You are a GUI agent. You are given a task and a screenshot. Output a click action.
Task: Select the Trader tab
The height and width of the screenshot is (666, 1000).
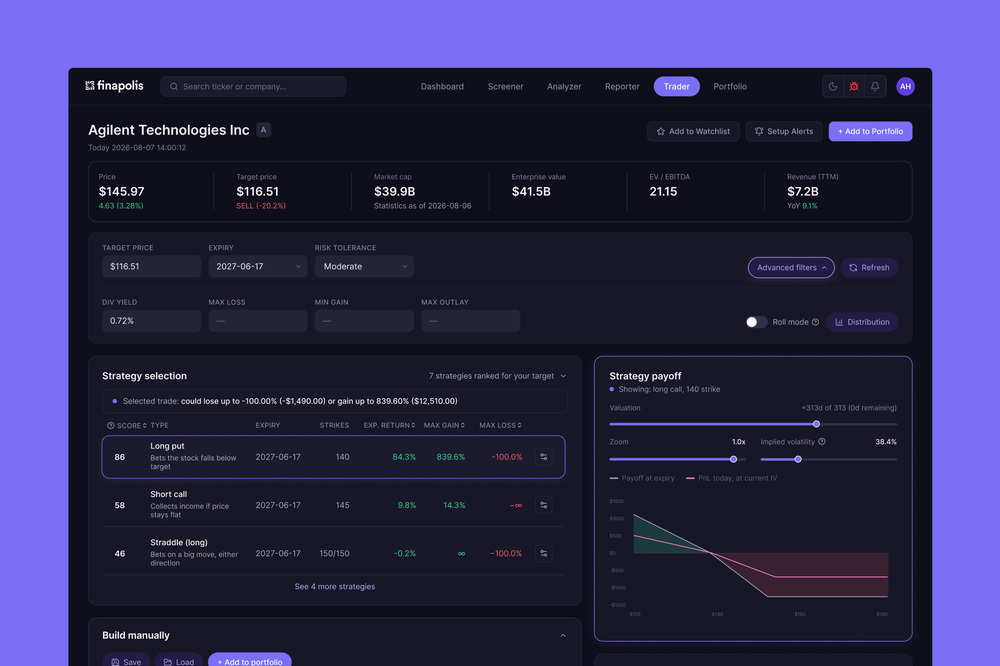[x=676, y=86]
